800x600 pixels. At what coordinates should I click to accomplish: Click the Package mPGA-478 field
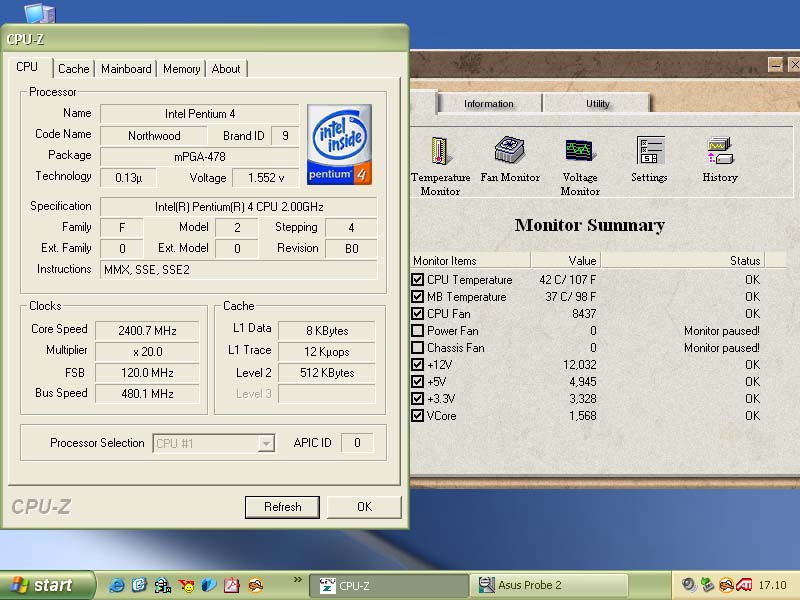(199, 157)
